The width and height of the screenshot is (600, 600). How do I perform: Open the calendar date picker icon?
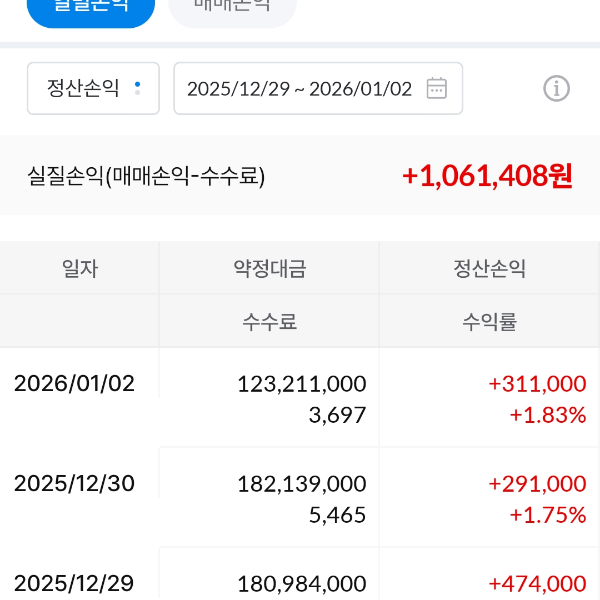(437, 88)
